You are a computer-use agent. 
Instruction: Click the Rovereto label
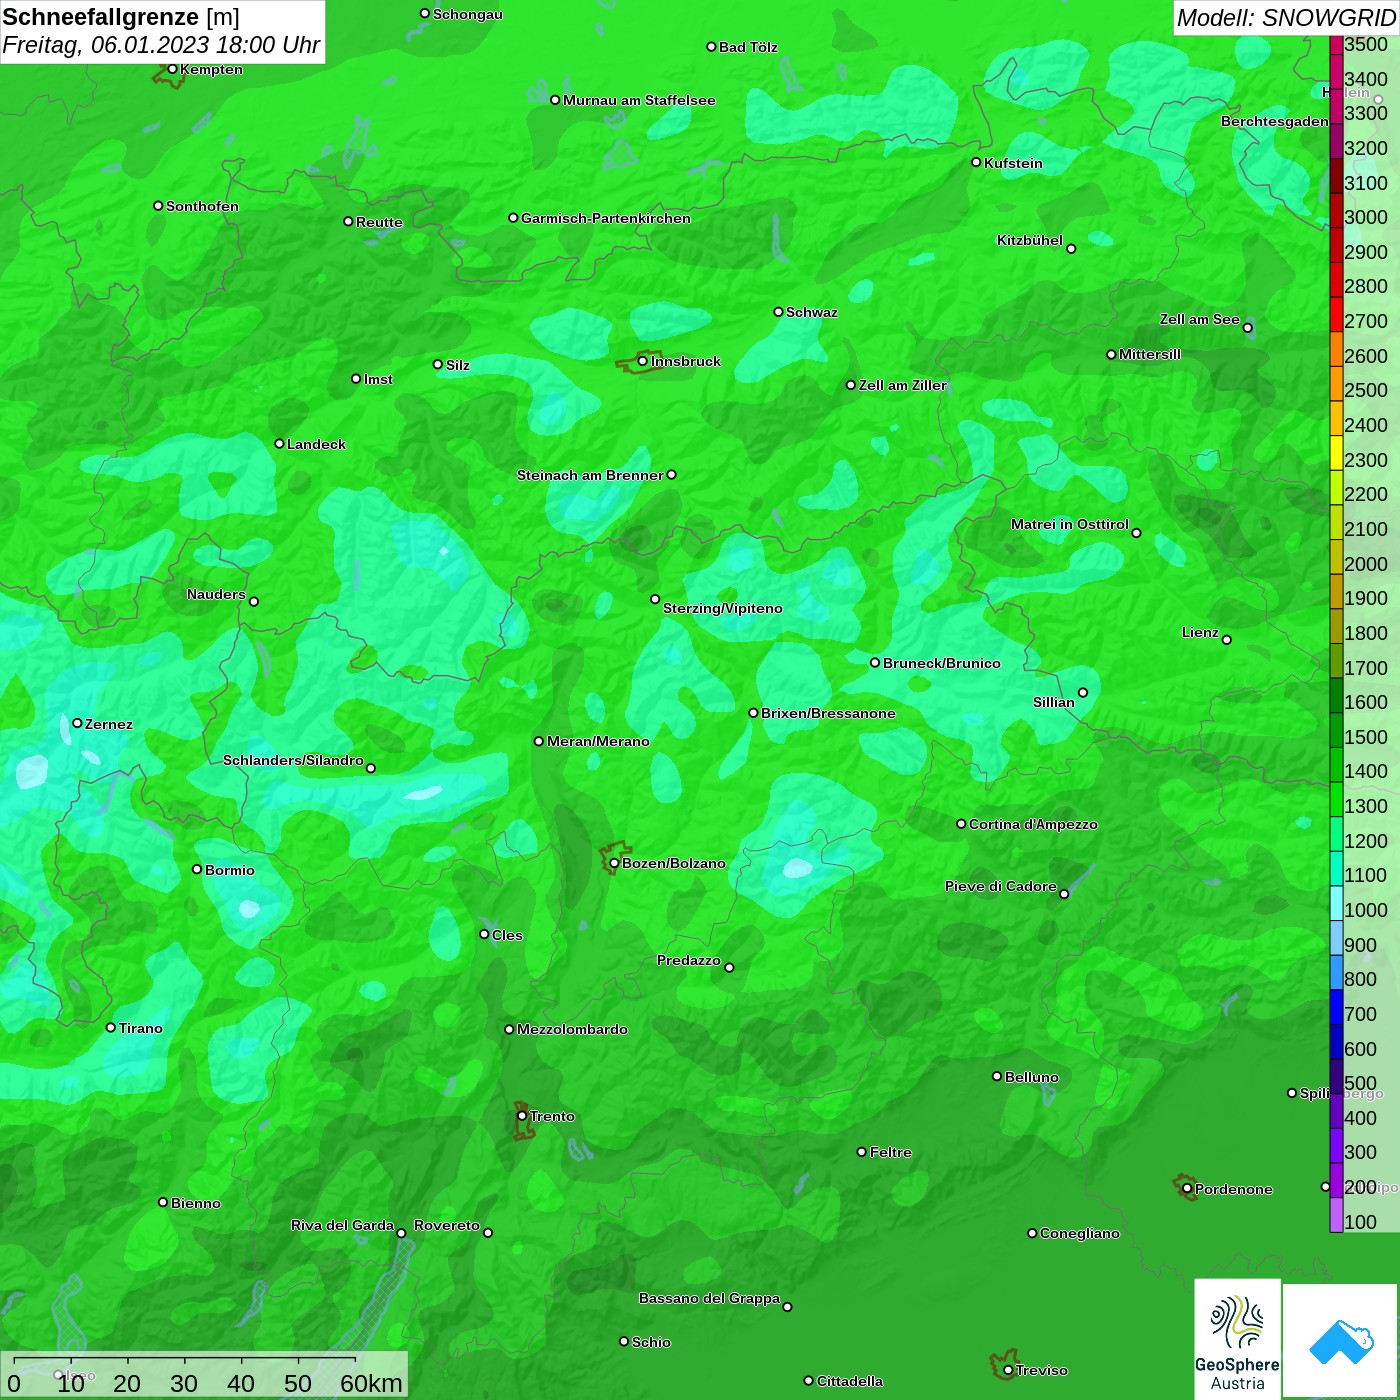coord(447,1225)
